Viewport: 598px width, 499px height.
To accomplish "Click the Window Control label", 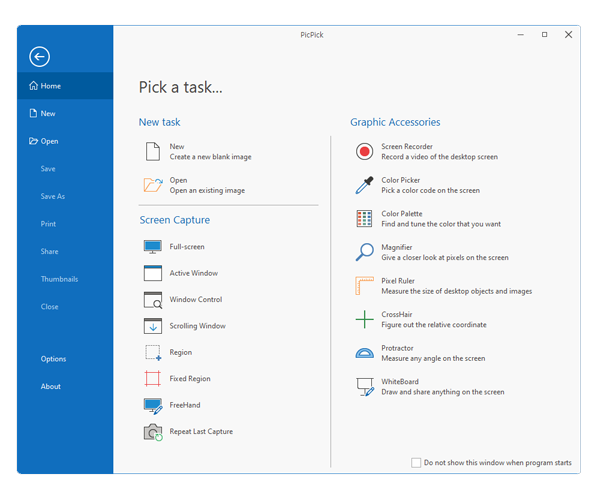I will [x=196, y=299].
